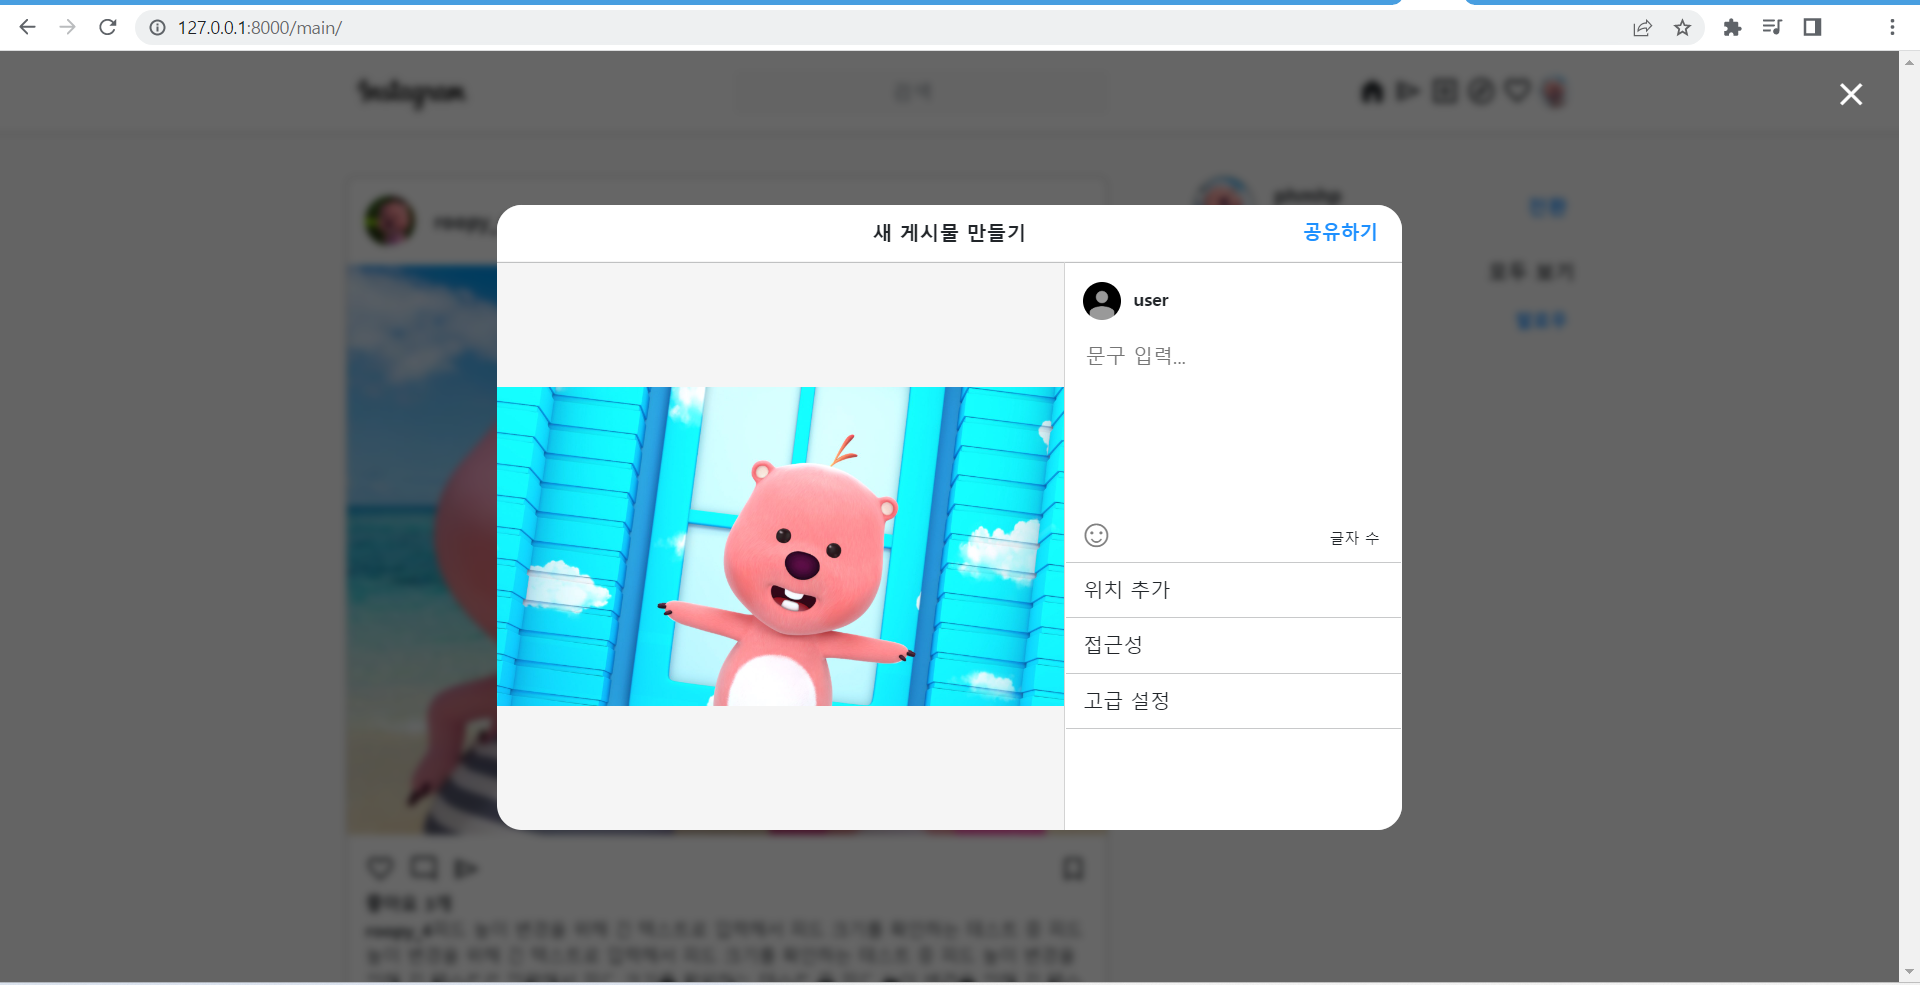Share this page via browser share icon
Screen dimensions: 1920x985
[1642, 28]
